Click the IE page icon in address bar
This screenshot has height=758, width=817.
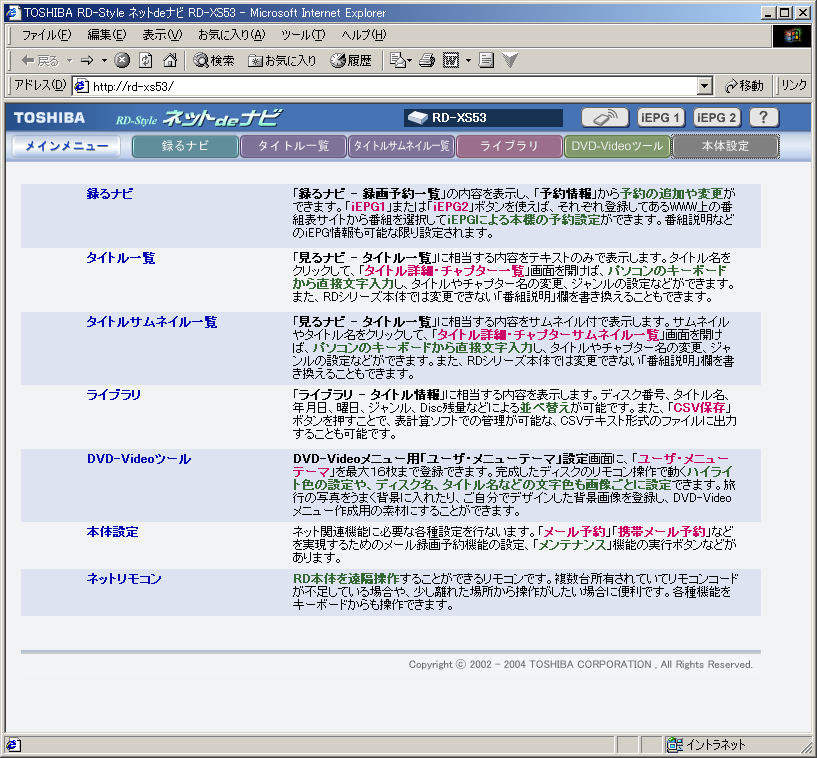click(x=81, y=86)
